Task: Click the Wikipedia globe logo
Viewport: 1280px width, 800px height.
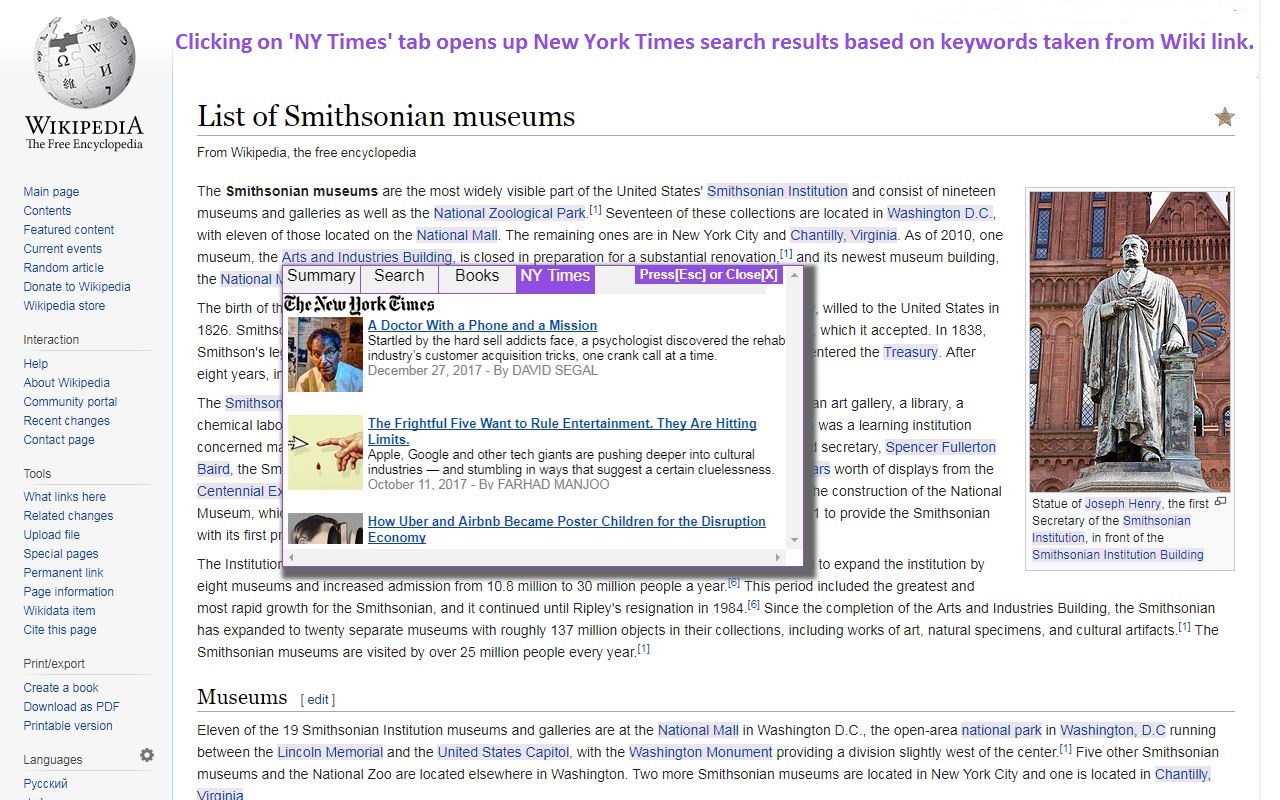Action: [x=84, y=63]
